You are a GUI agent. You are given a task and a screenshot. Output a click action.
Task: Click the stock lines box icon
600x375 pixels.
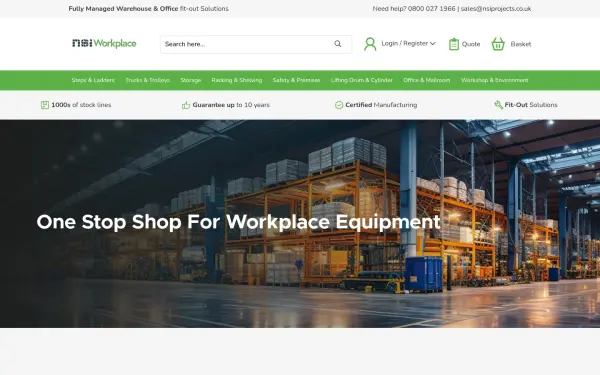45,105
